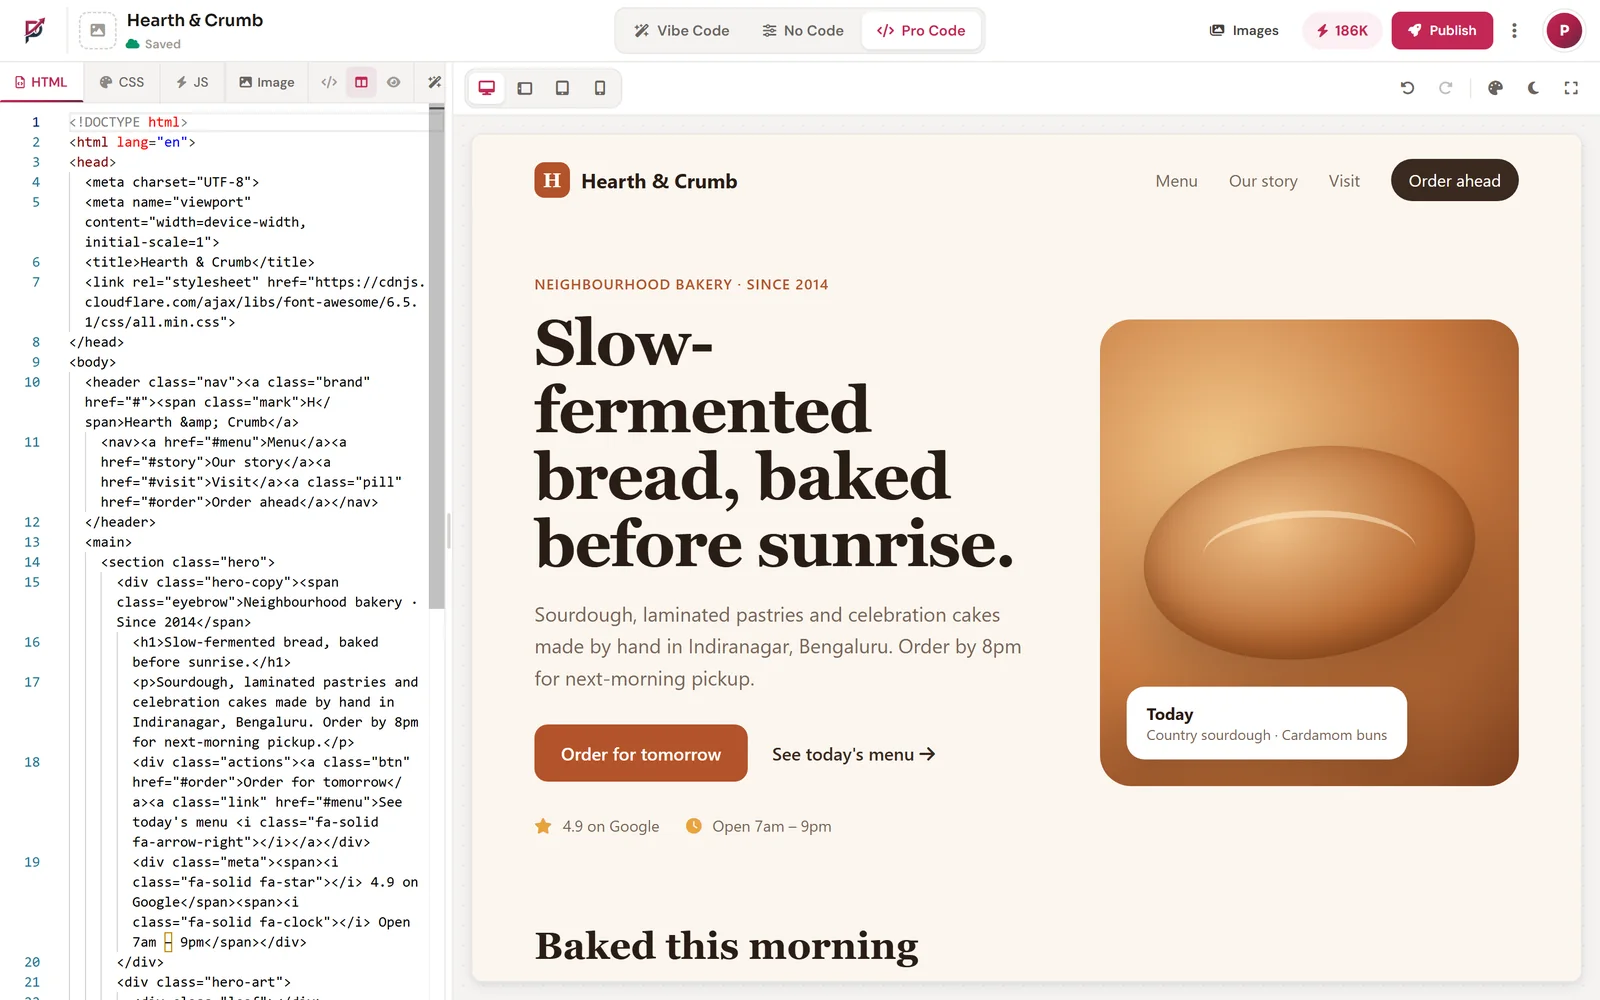
Task: Redo the last undone change
Action: pos(1445,88)
